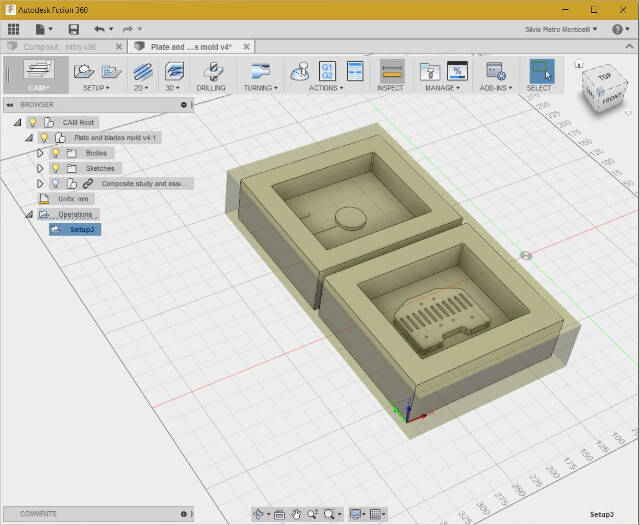Open the Undo history dropdown arrow
The width and height of the screenshot is (640, 525).
click(111, 29)
